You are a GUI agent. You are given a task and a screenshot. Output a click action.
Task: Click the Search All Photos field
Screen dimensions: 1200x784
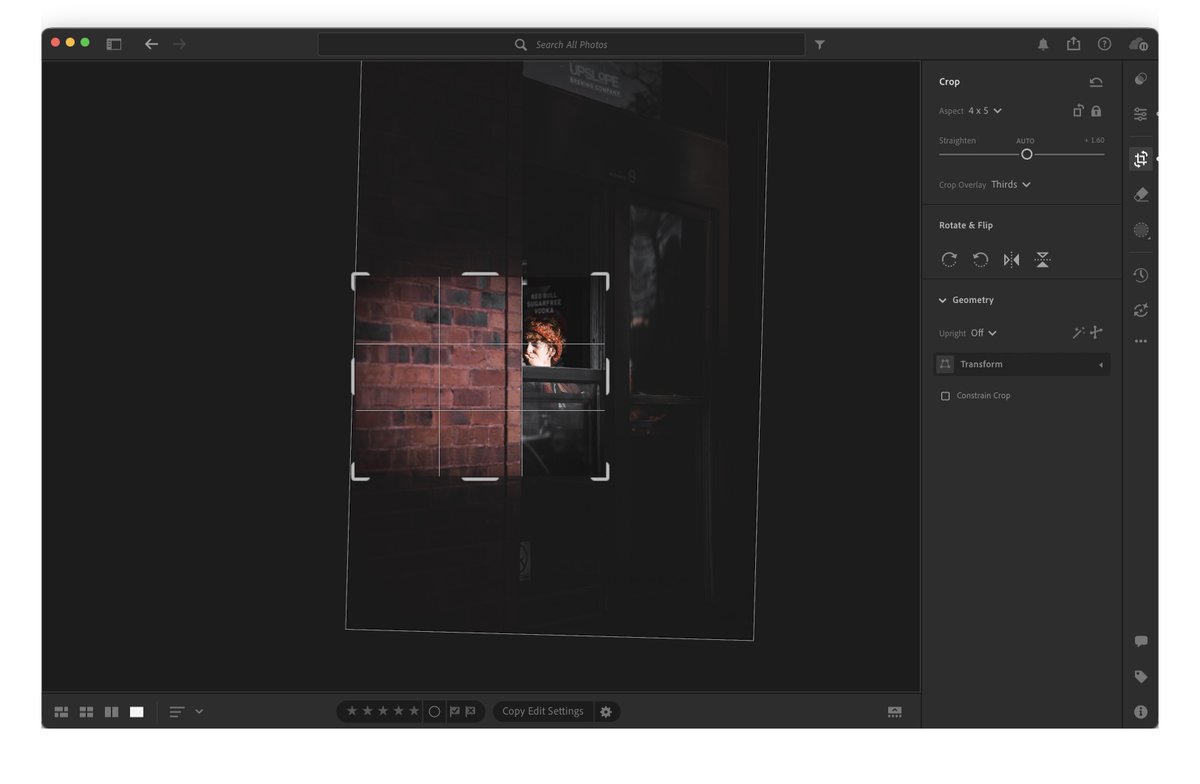(561, 44)
